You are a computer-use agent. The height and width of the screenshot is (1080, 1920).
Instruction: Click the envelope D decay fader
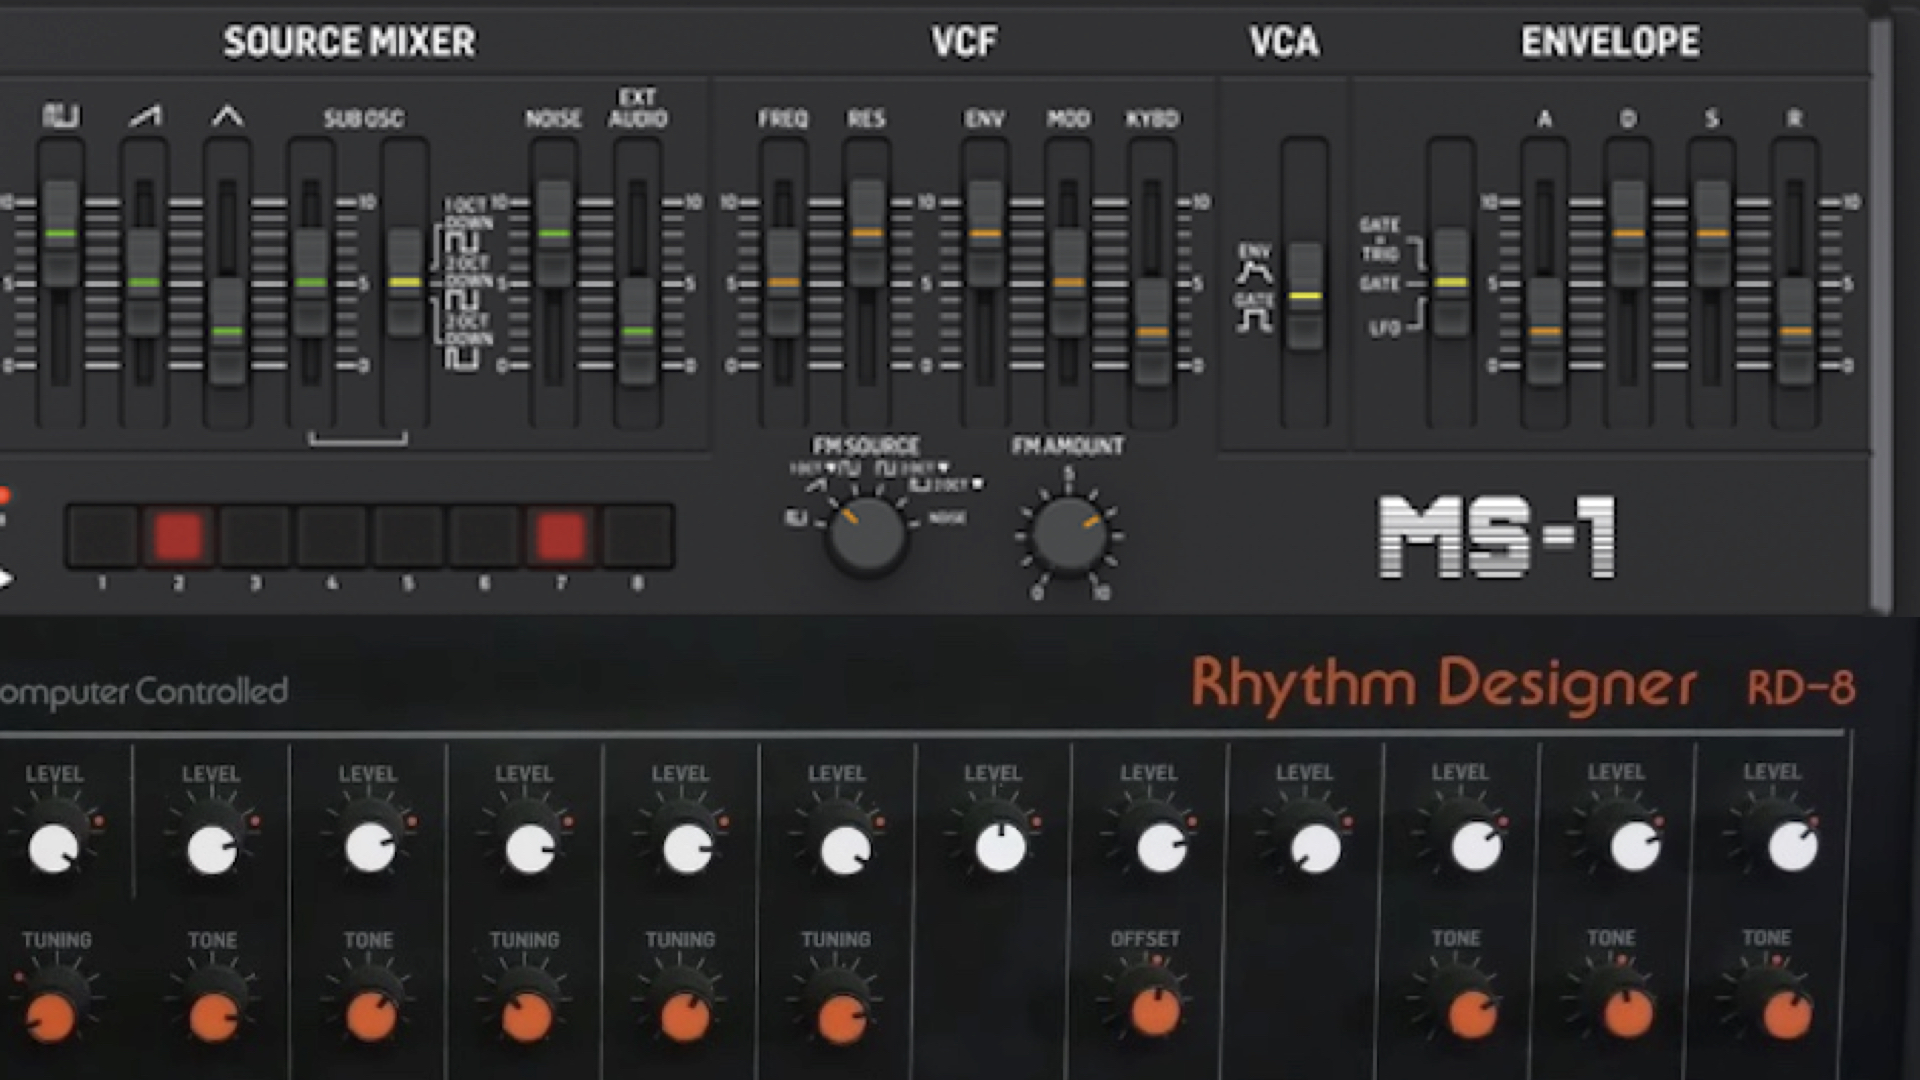pos(1628,234)
